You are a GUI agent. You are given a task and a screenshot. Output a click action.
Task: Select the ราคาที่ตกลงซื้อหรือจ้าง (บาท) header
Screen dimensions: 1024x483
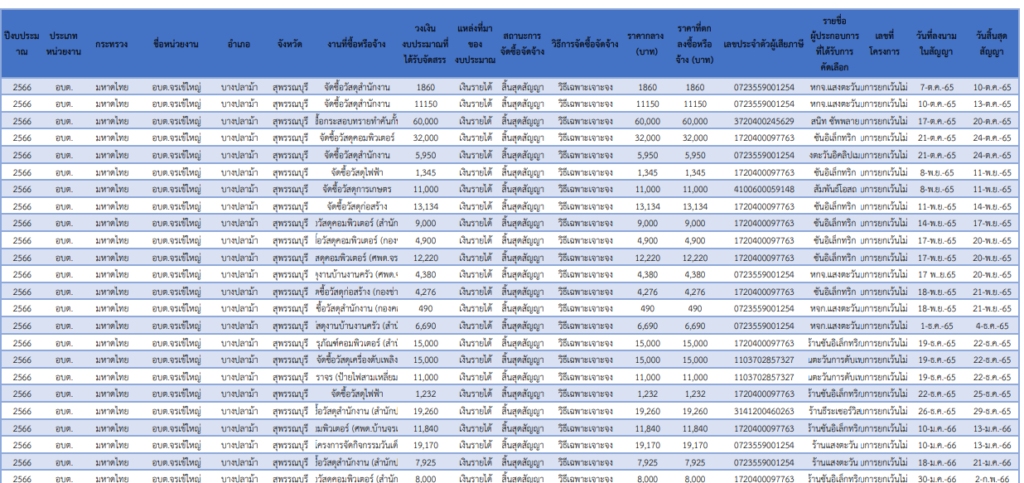(695, 44)
